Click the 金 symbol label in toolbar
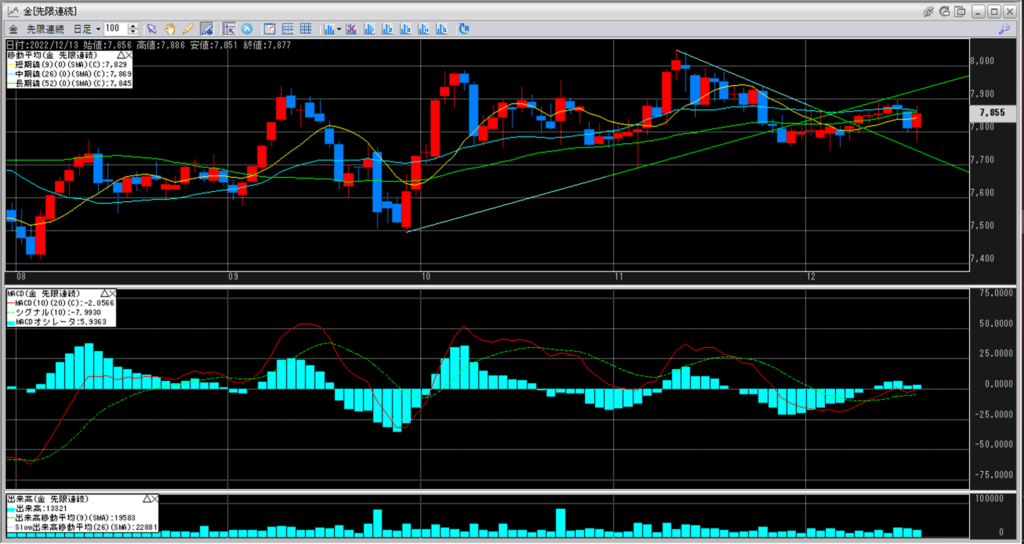 click(13, 29)
